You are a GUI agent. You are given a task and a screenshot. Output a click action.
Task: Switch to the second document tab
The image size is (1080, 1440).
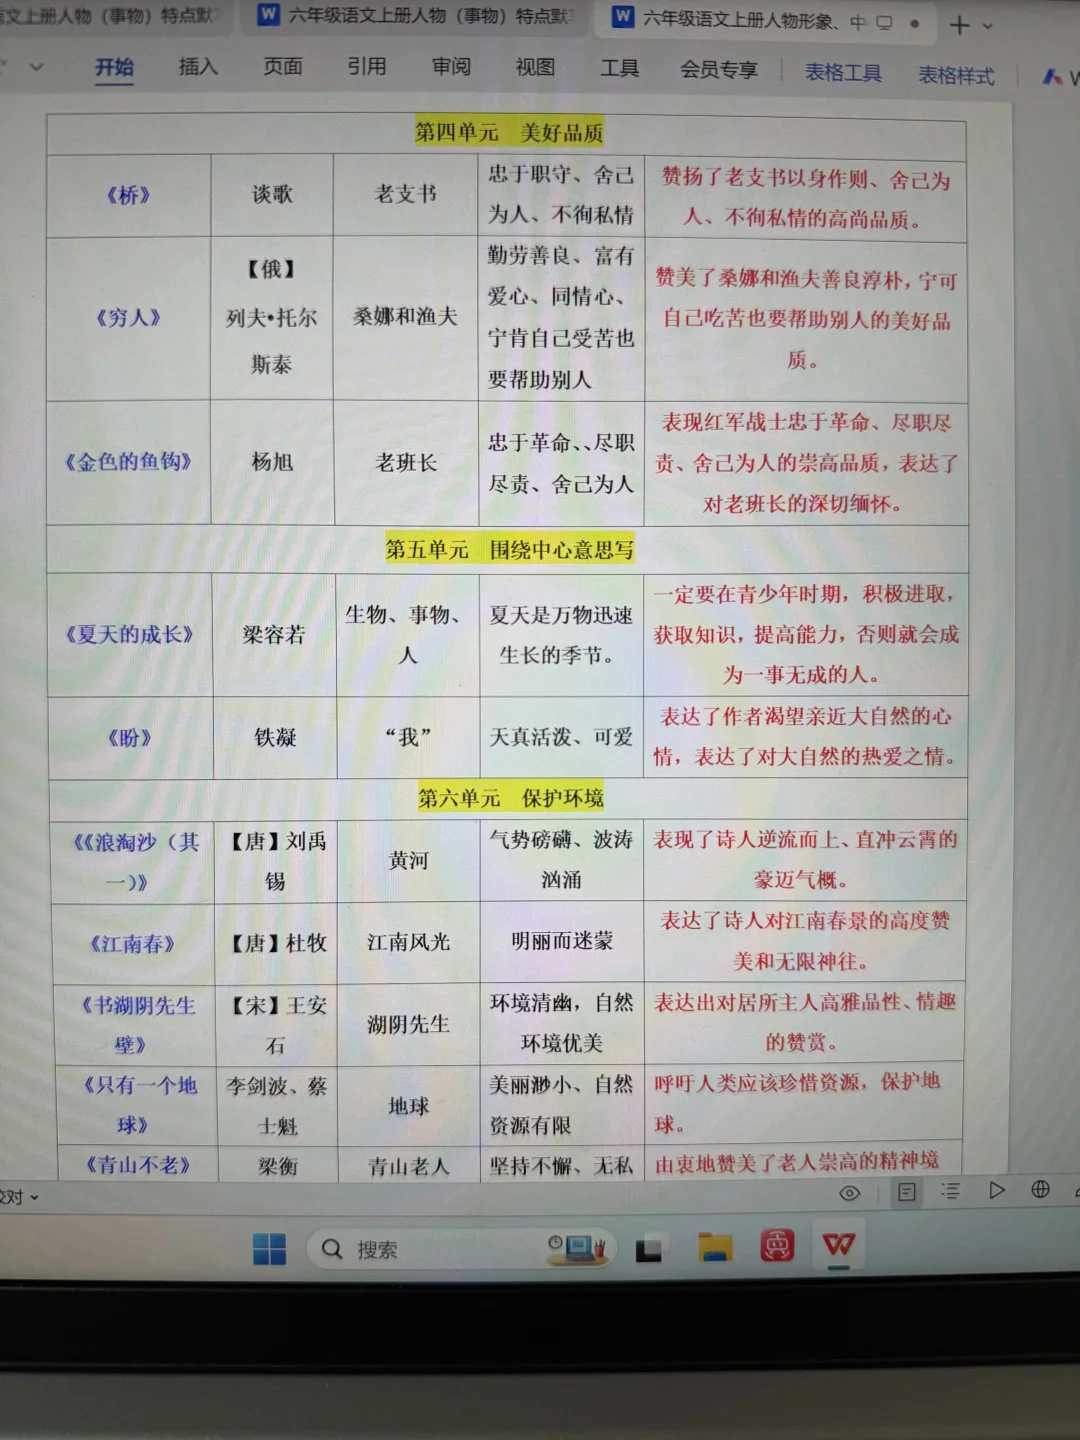[415, 16]
